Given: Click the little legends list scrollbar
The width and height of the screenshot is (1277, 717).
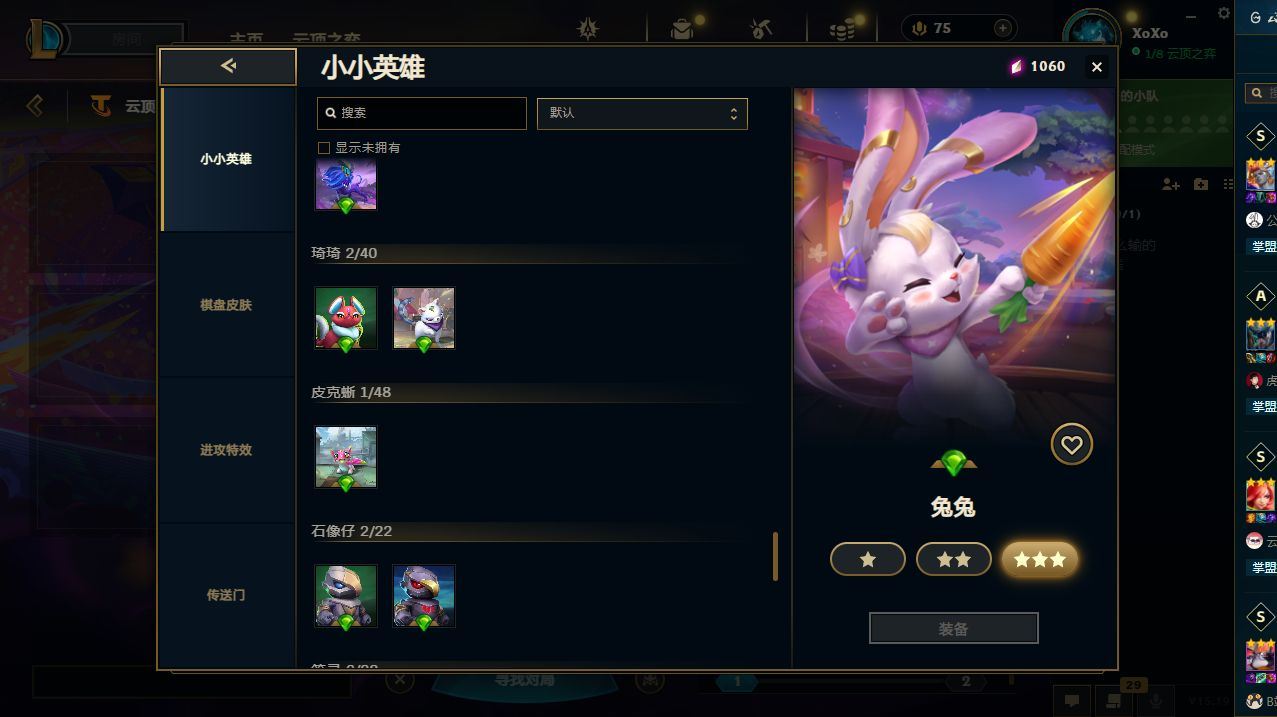Looking at the screenshot, I should [x=775, y=556].
